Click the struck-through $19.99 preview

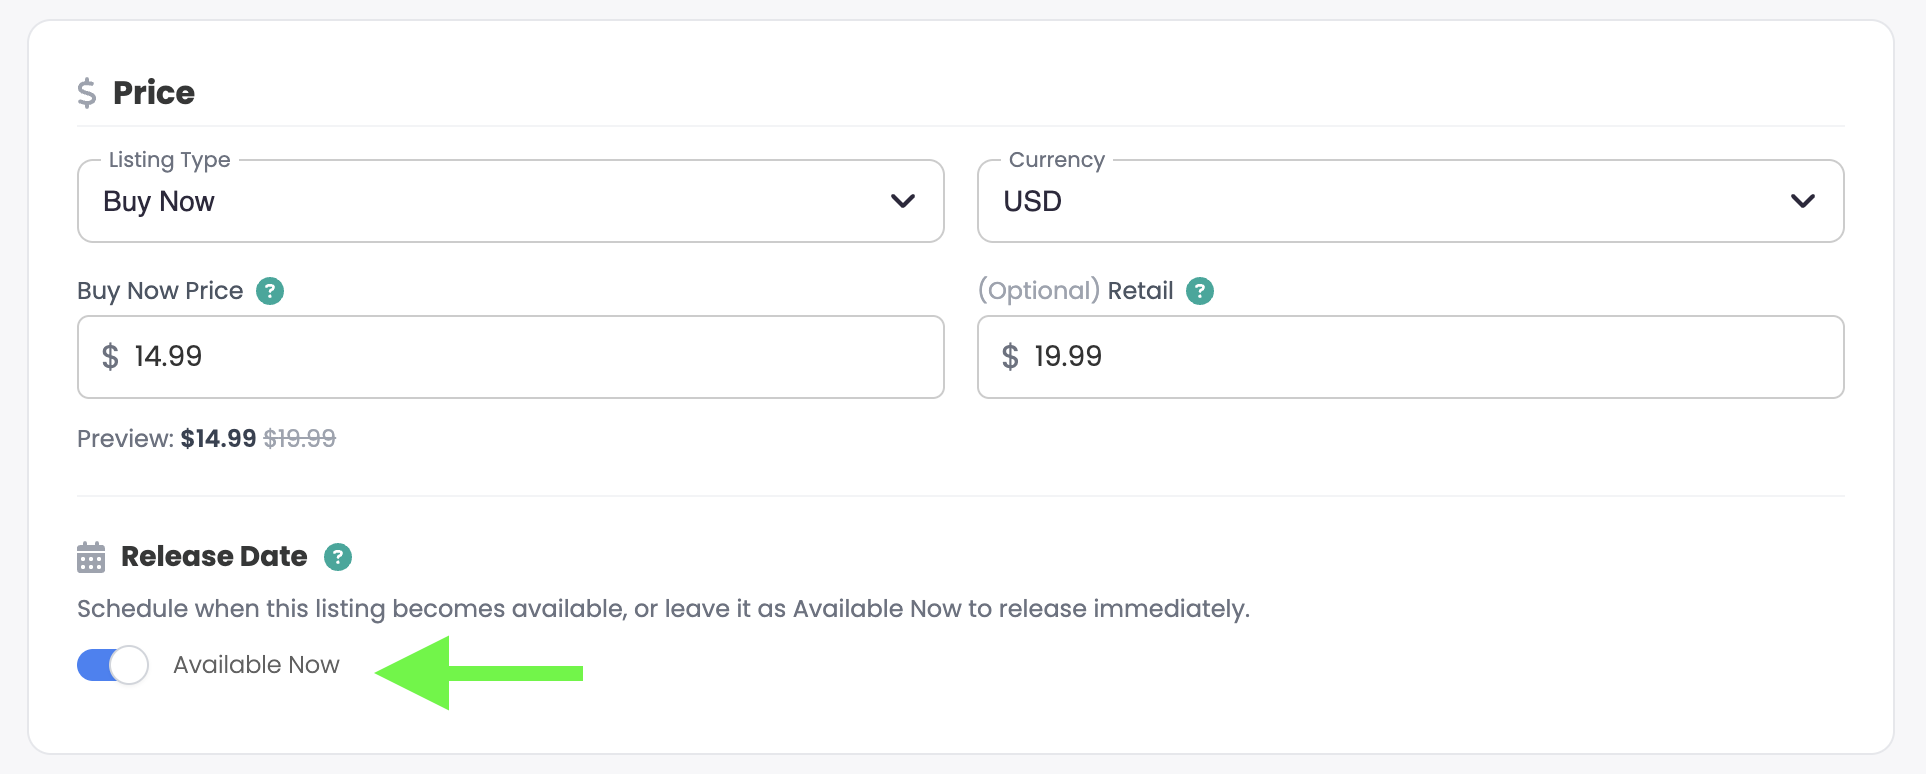click(300, 439)
